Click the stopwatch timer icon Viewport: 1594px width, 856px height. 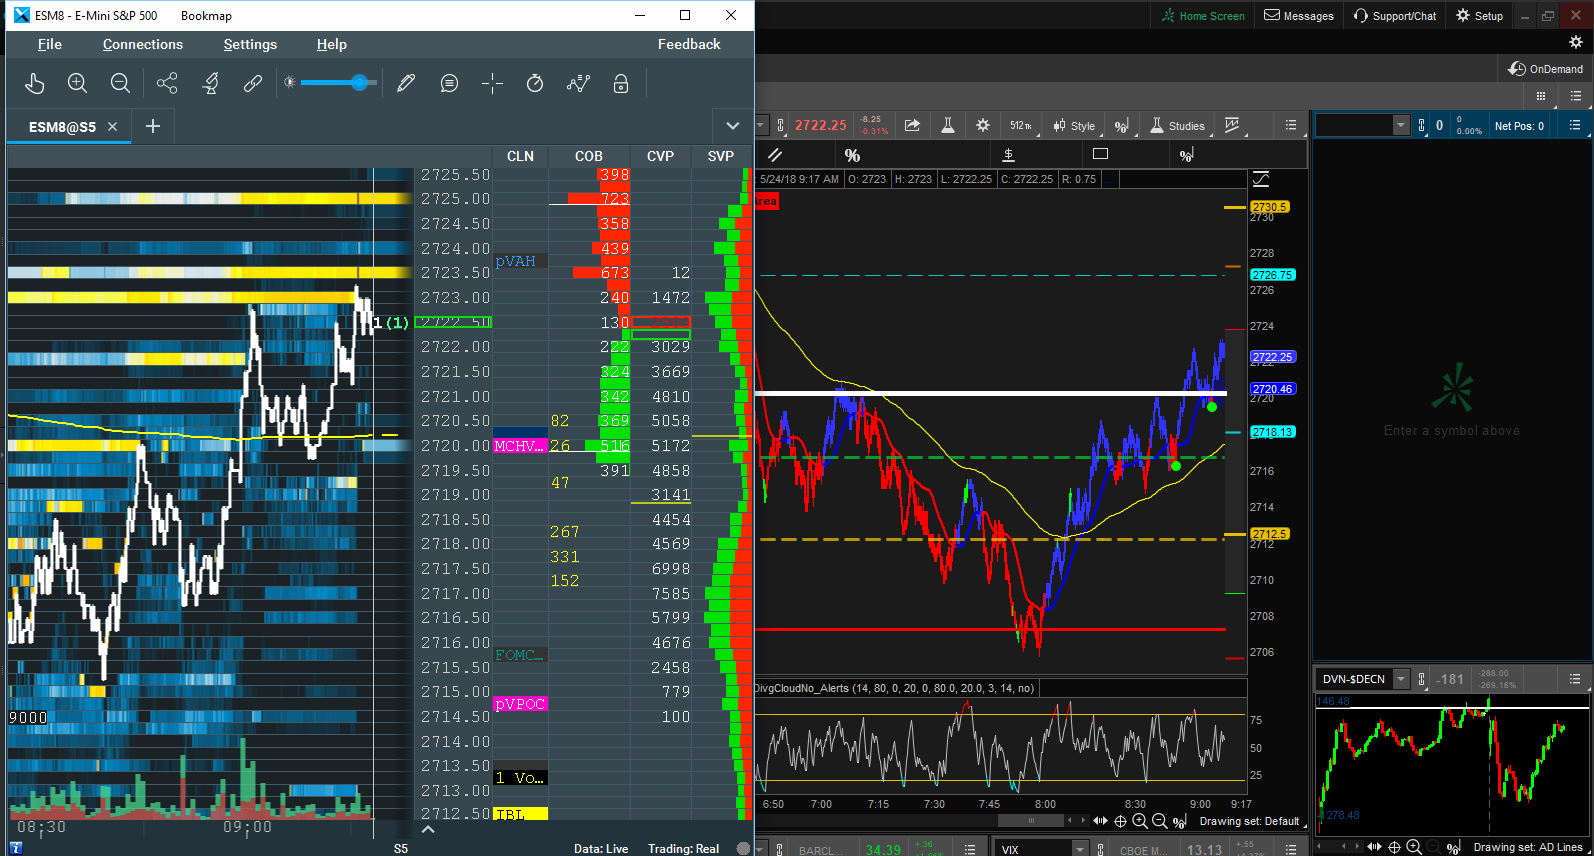[535, 83]
